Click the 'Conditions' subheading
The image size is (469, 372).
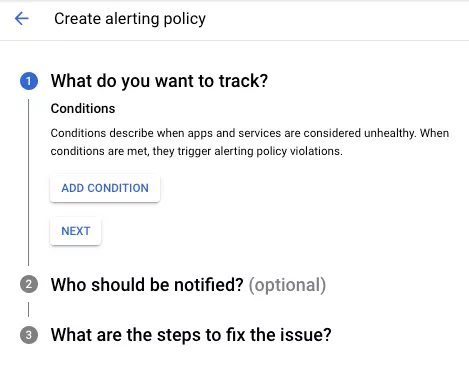click(83, 109)
